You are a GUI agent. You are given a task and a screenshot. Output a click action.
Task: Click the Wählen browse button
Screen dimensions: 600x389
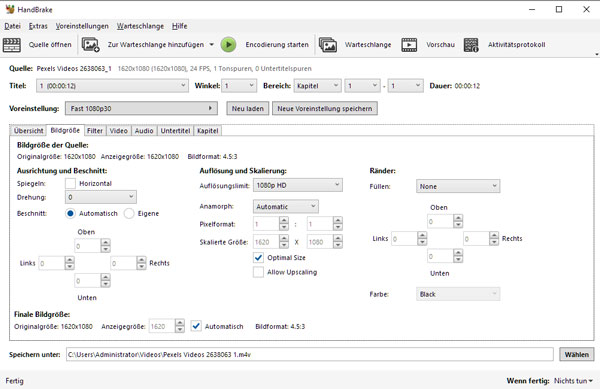577,355
